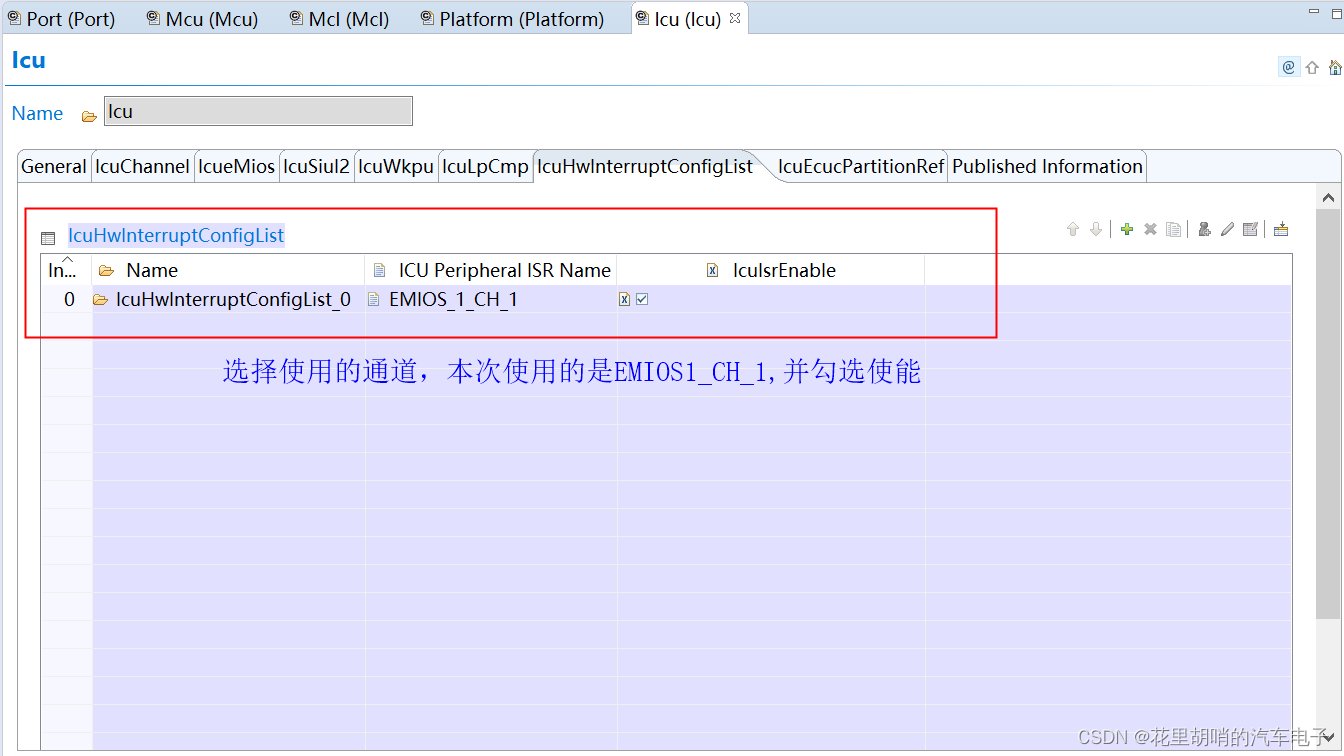
Task: Click the vertical scrollbar track
Action: click(x=1328, y=468)
